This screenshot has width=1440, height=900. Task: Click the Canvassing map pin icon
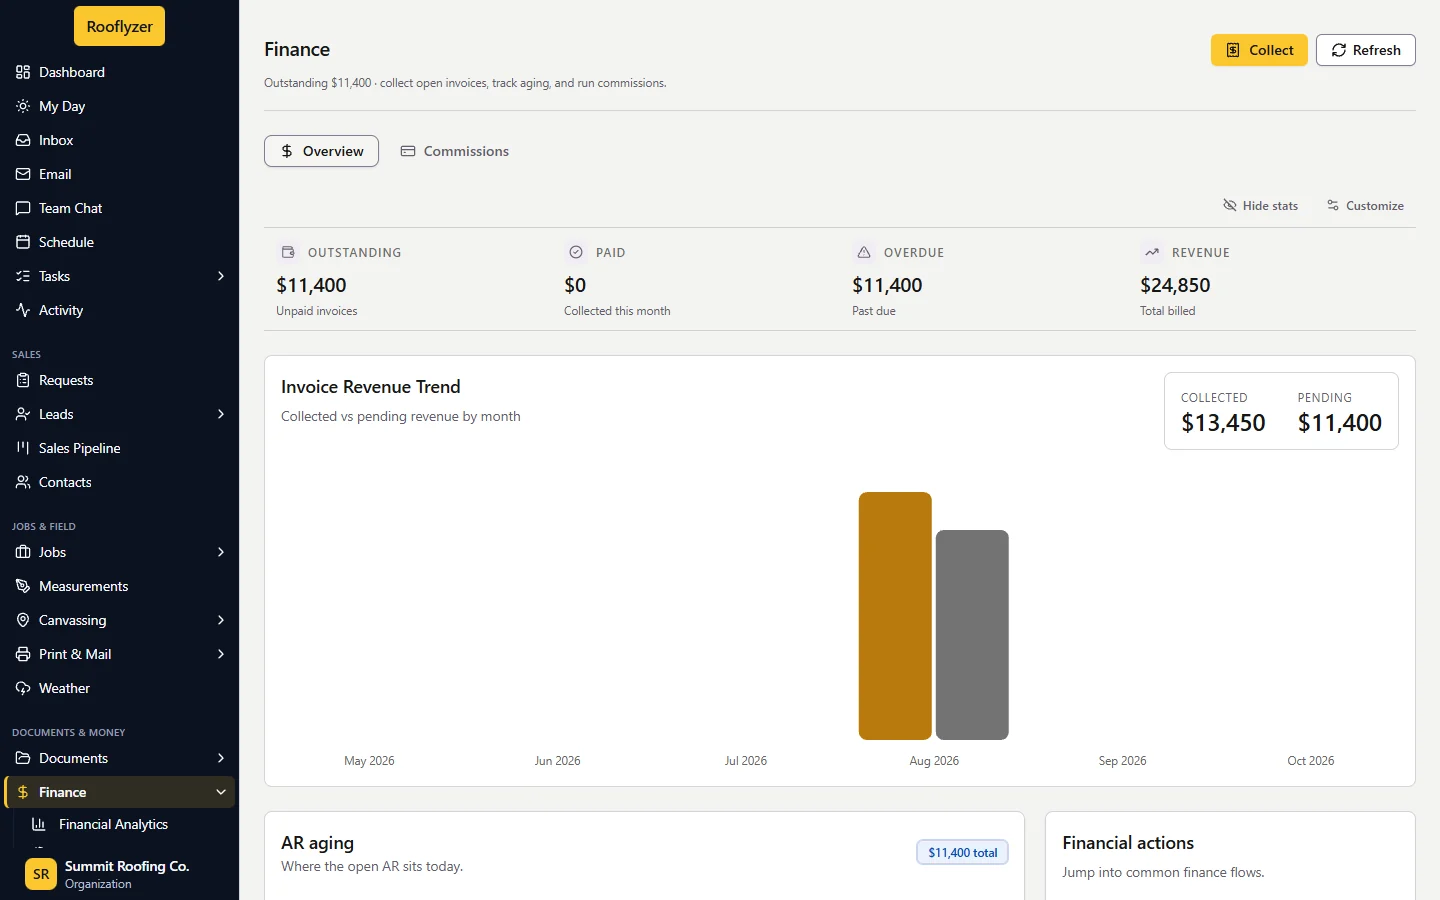[23, 620]
